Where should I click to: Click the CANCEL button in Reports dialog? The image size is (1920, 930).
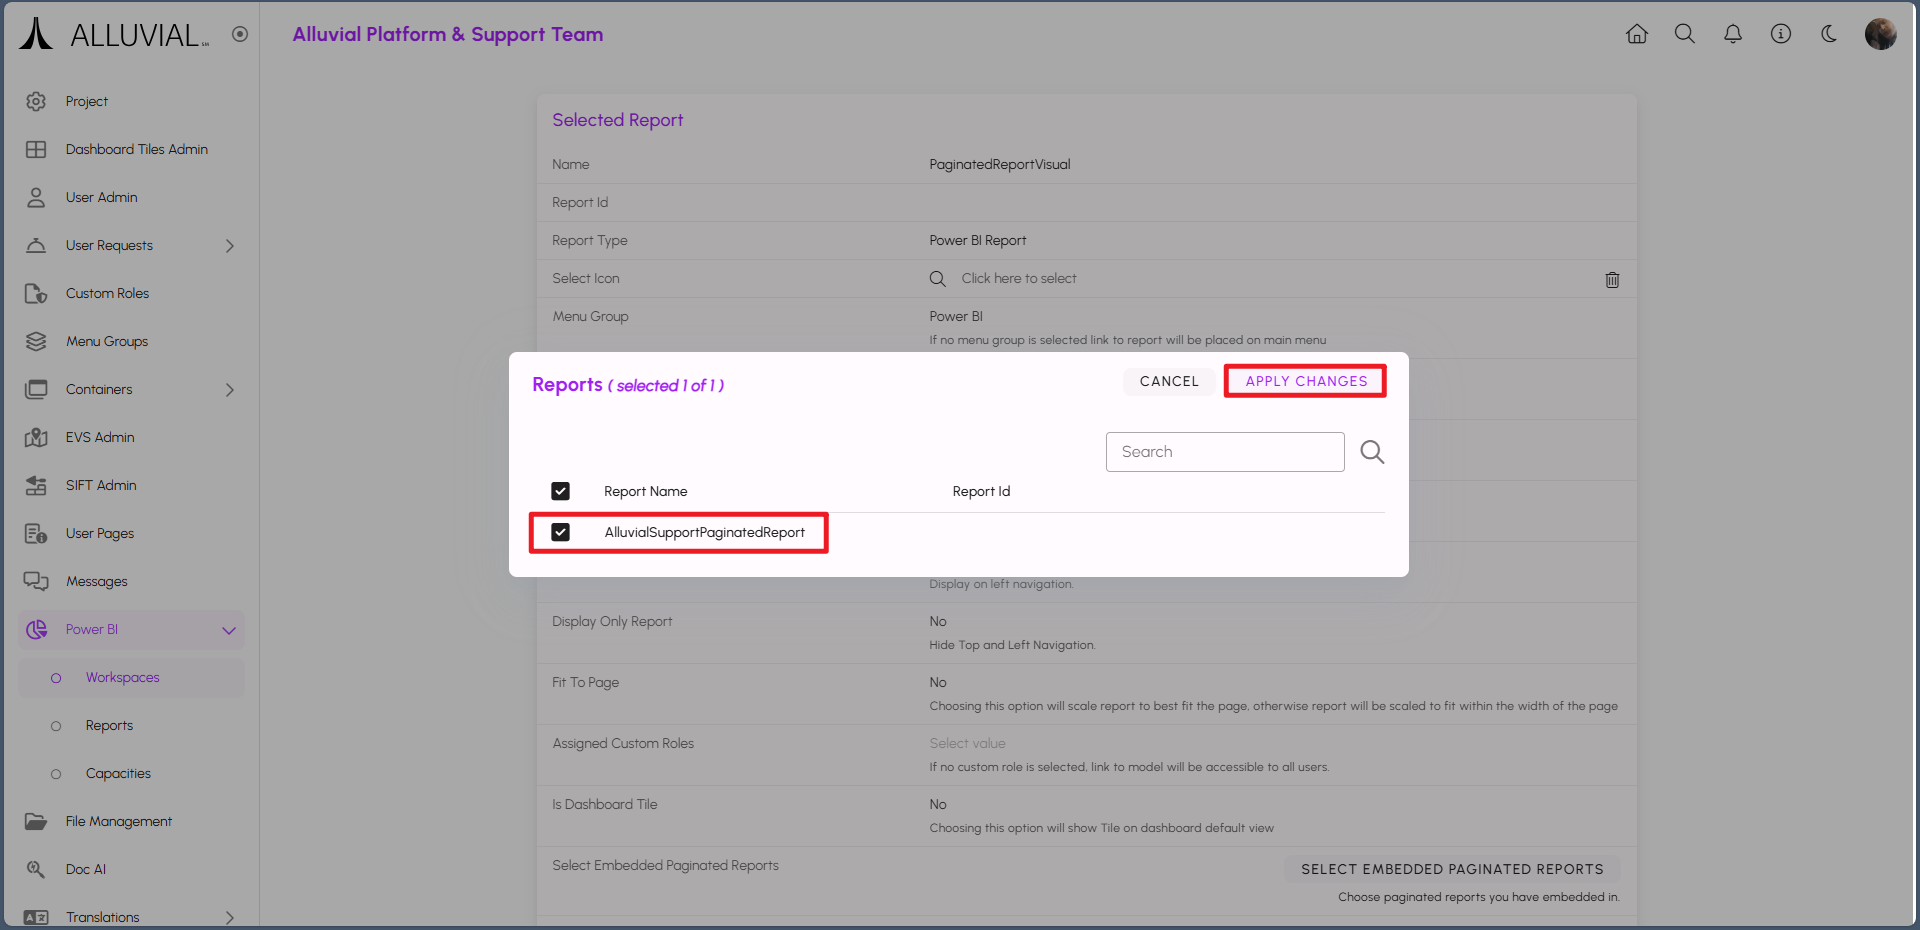point(1169,381)
